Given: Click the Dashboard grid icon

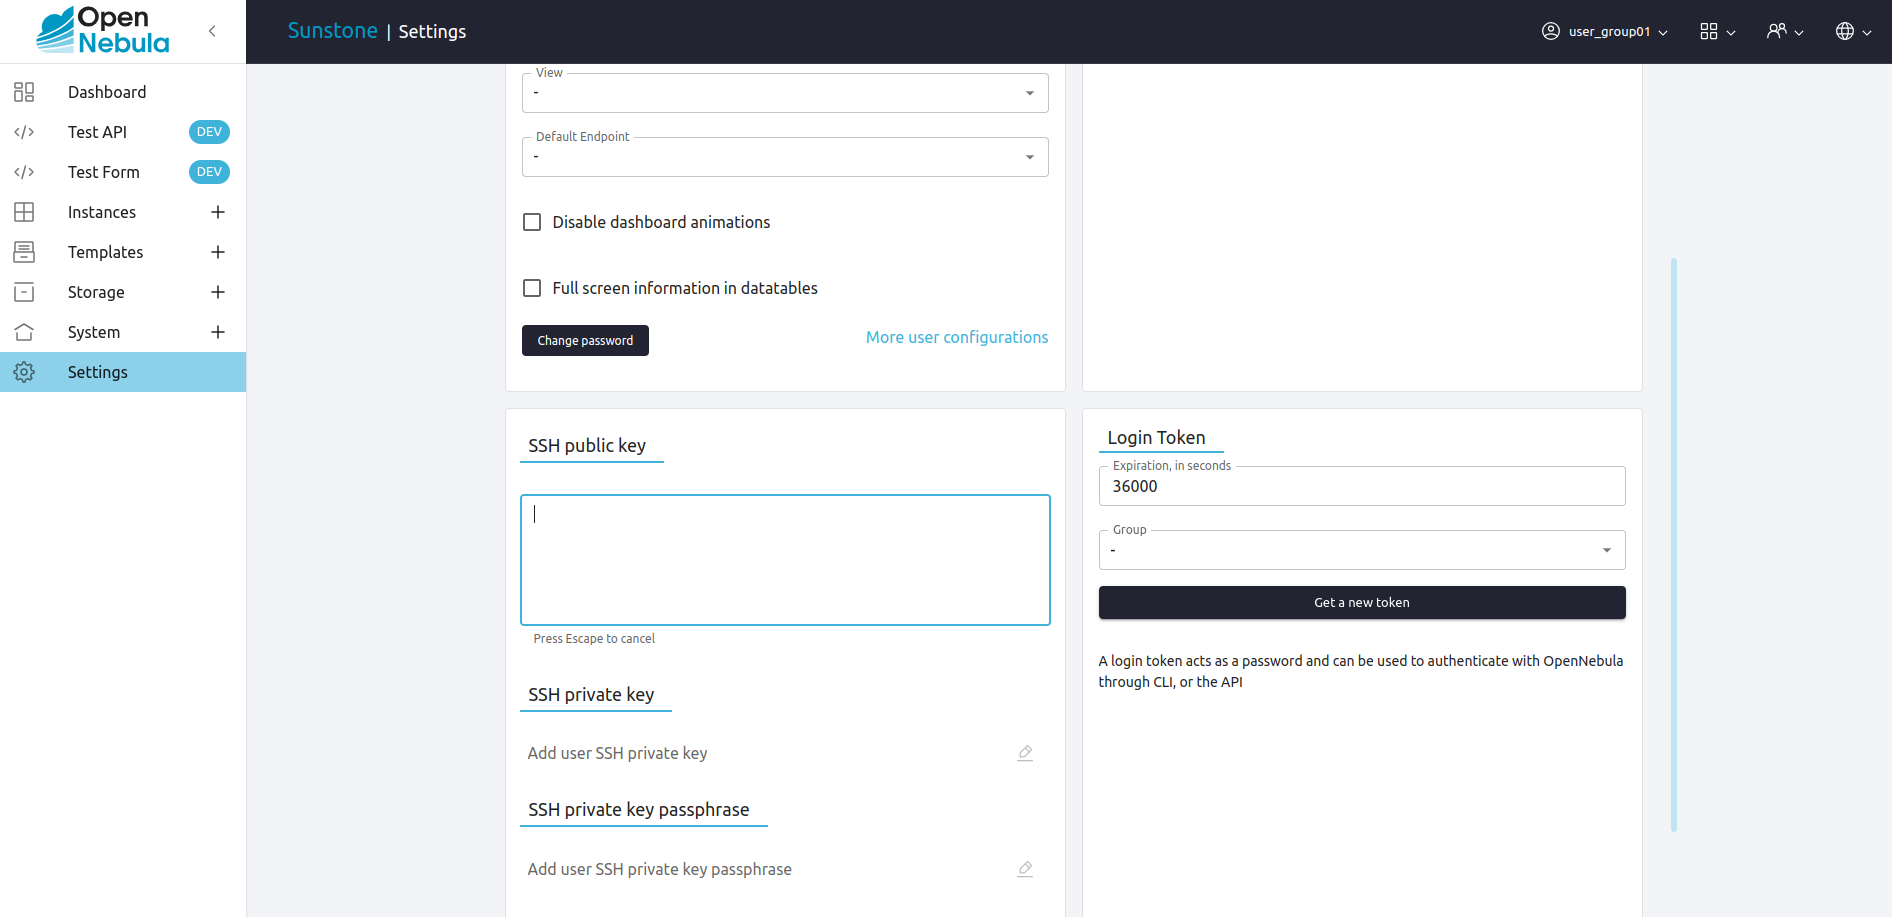Looking at the screenshot, I should [24, 92].
